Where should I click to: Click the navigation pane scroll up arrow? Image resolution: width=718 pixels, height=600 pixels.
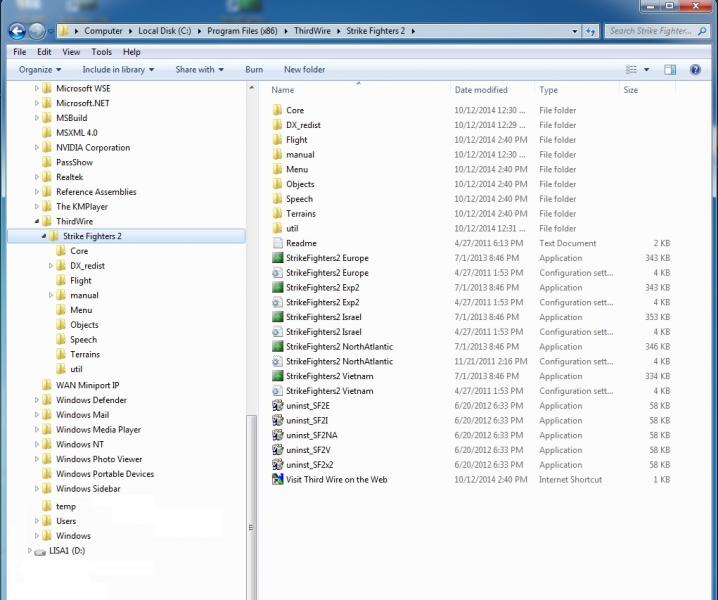coord(251,87)
